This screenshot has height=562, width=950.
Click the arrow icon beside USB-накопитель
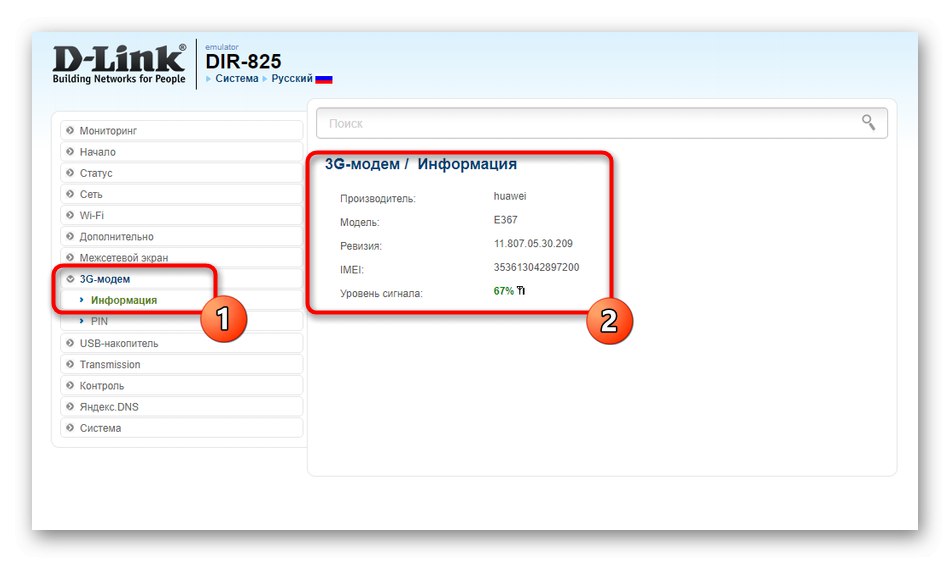[70, 343]
